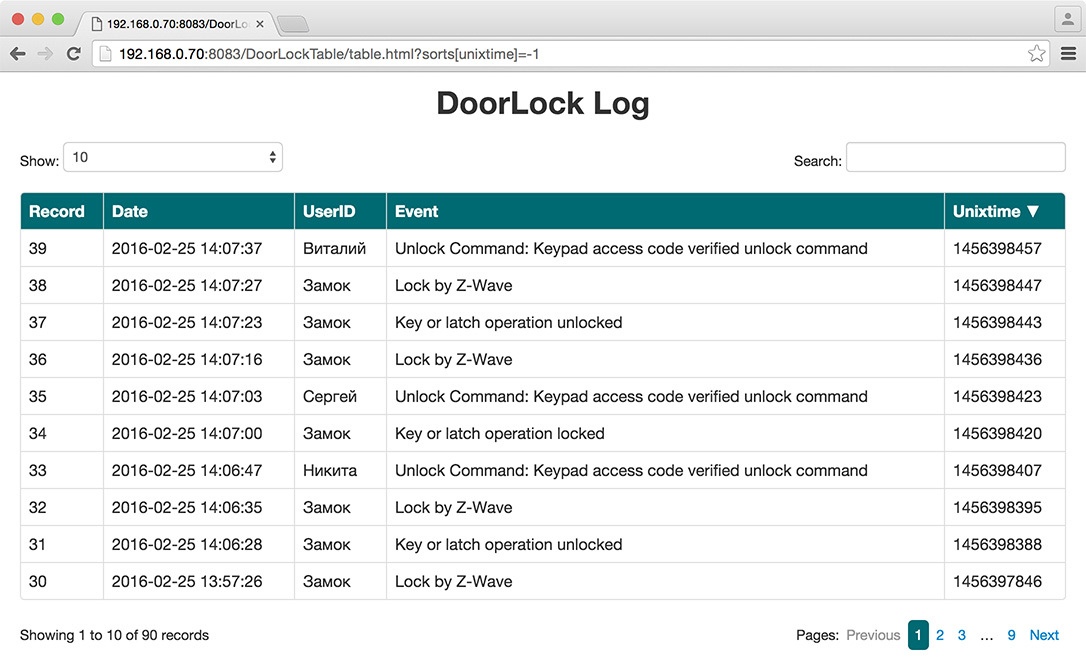
Task: Jump to page 9 of records
Action: 1012,635
